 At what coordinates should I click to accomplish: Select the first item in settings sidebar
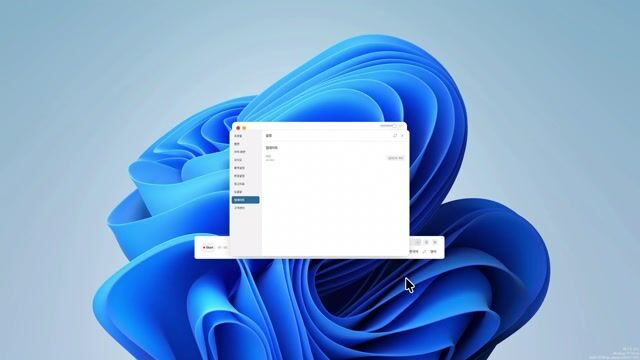238,136
